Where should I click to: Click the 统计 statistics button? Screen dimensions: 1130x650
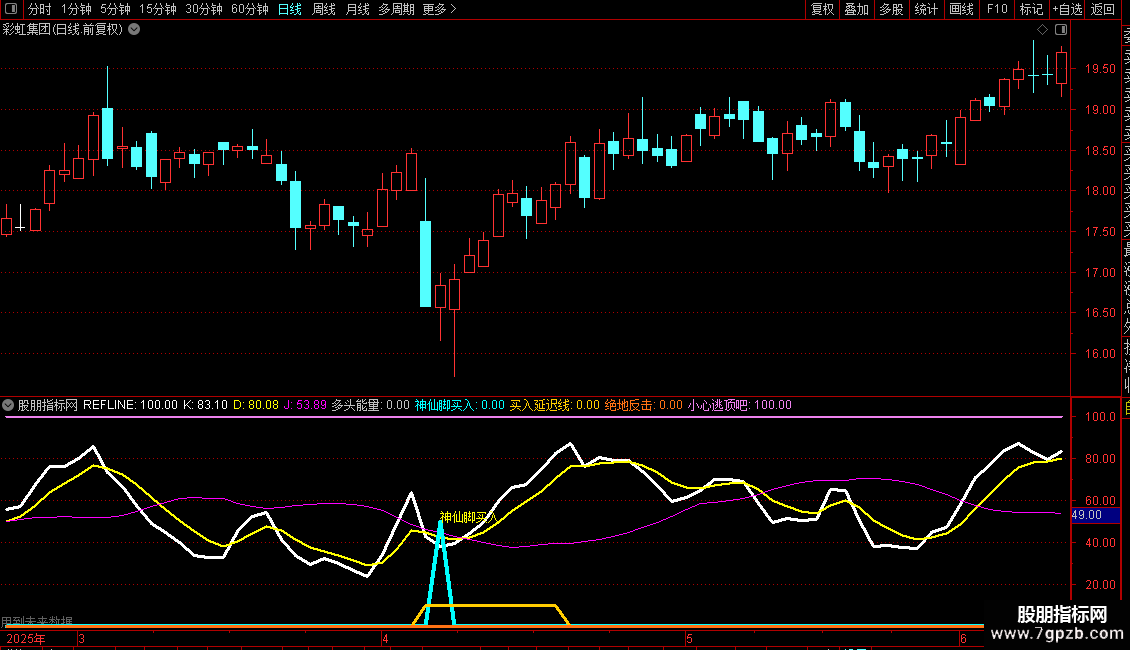(x=925, y=9)
